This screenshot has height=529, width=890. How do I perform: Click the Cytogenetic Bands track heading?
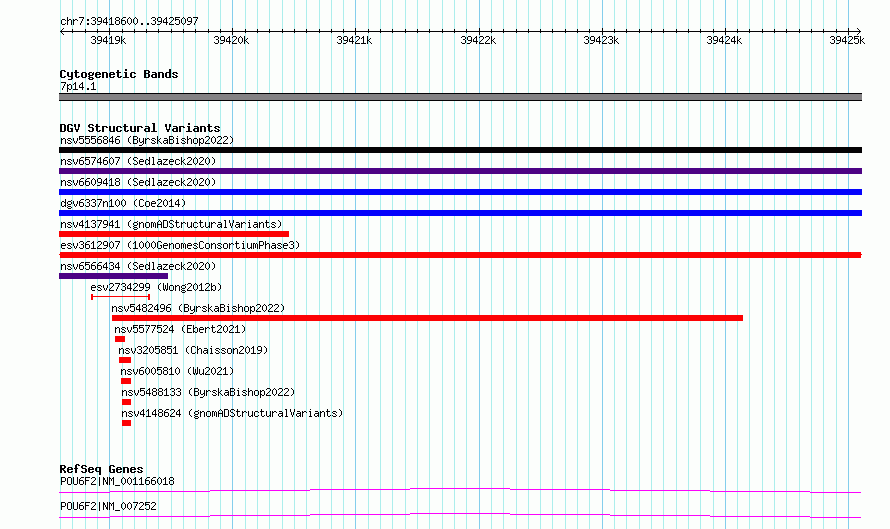[x=119, y=74]
